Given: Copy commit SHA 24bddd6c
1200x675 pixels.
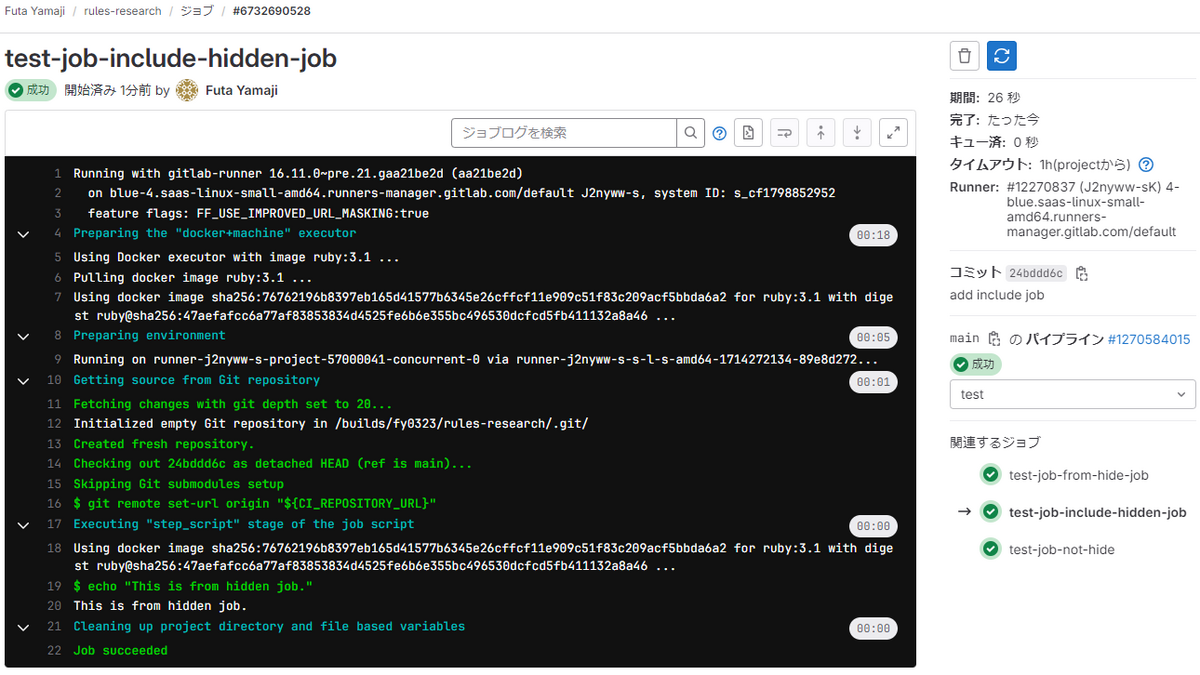Looking at the screenshot, I should (x=1082, y=273).
